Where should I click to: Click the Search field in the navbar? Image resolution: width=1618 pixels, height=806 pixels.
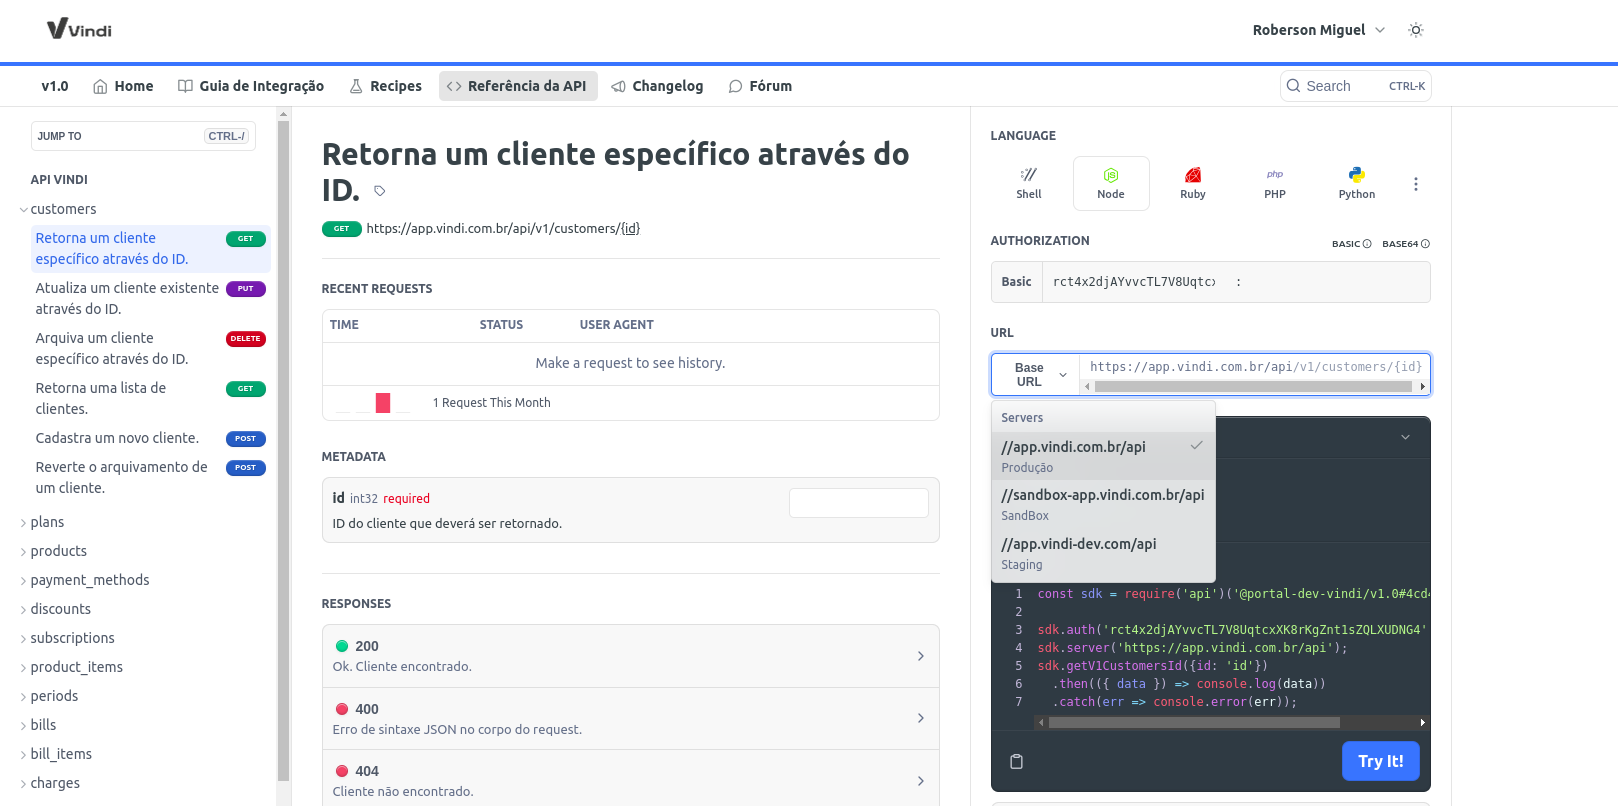click(1355, 86)
